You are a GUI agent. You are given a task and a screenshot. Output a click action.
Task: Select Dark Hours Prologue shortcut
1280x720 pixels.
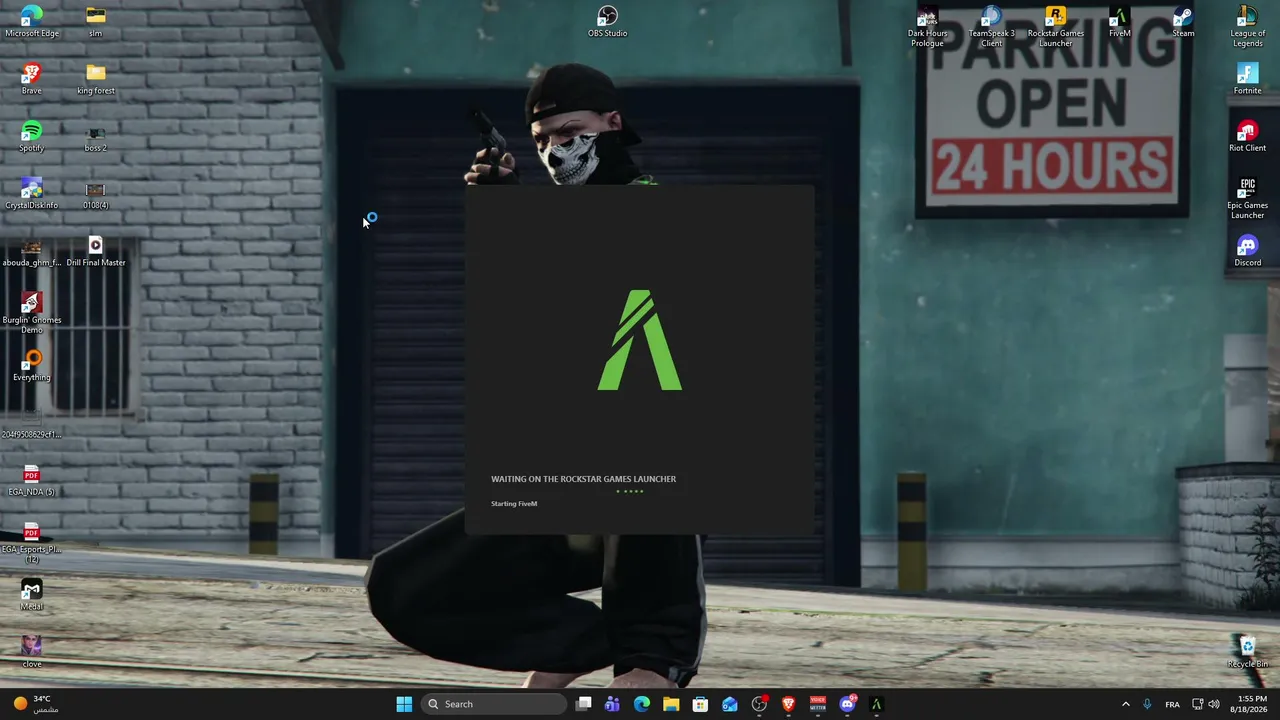[928, 26]
